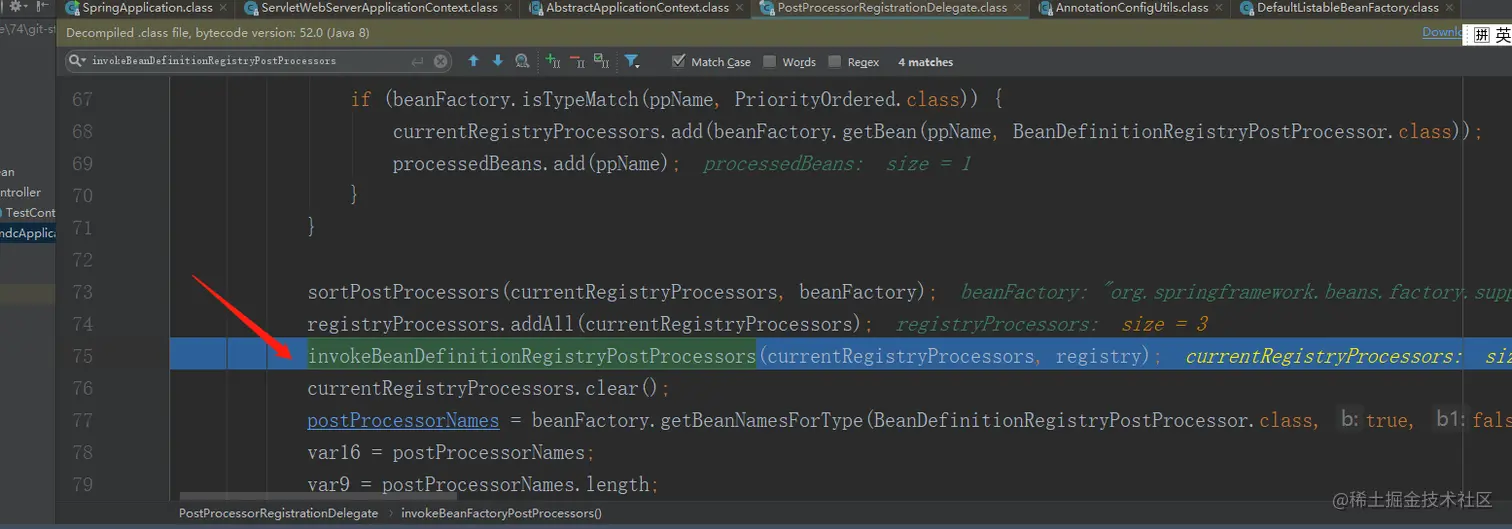Click var9 assignment on line 79
Image resolution: width=1512 pixels, height=529 pixels.
pyautogui.click(x=483, y=484)
